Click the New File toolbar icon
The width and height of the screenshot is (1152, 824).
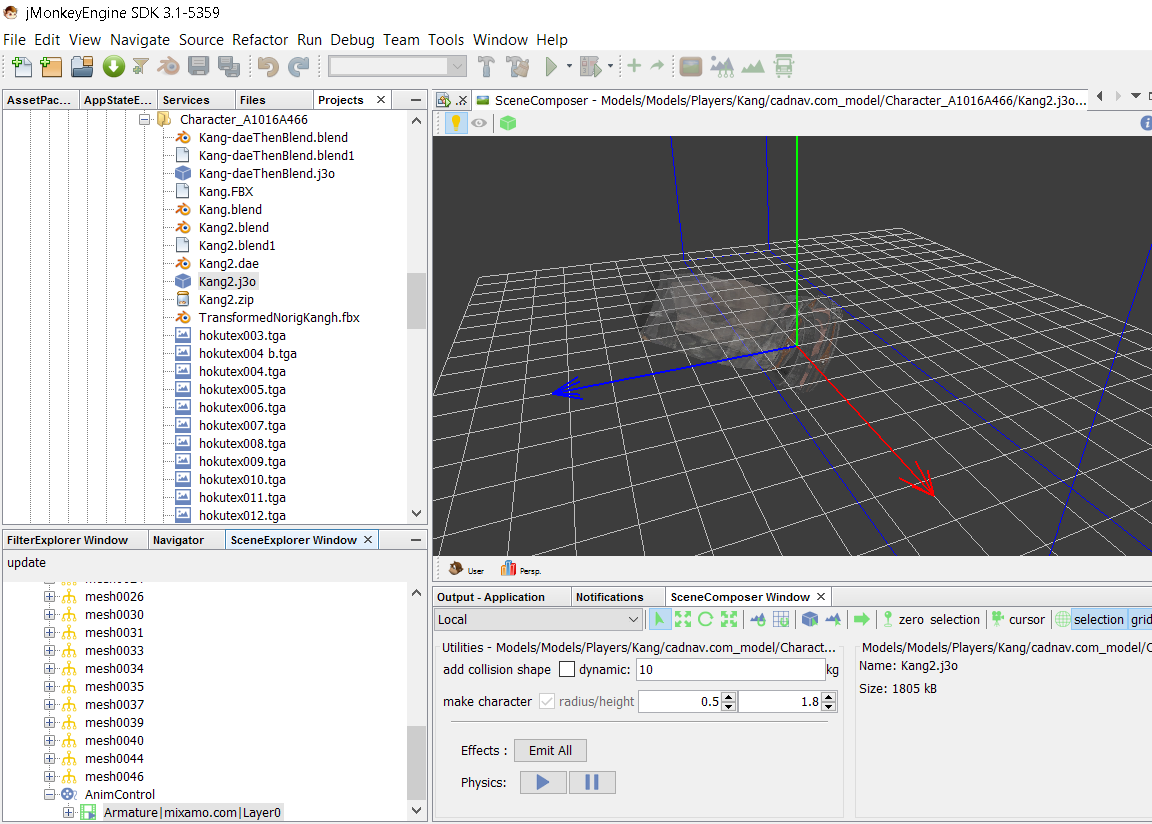(22, 67)
